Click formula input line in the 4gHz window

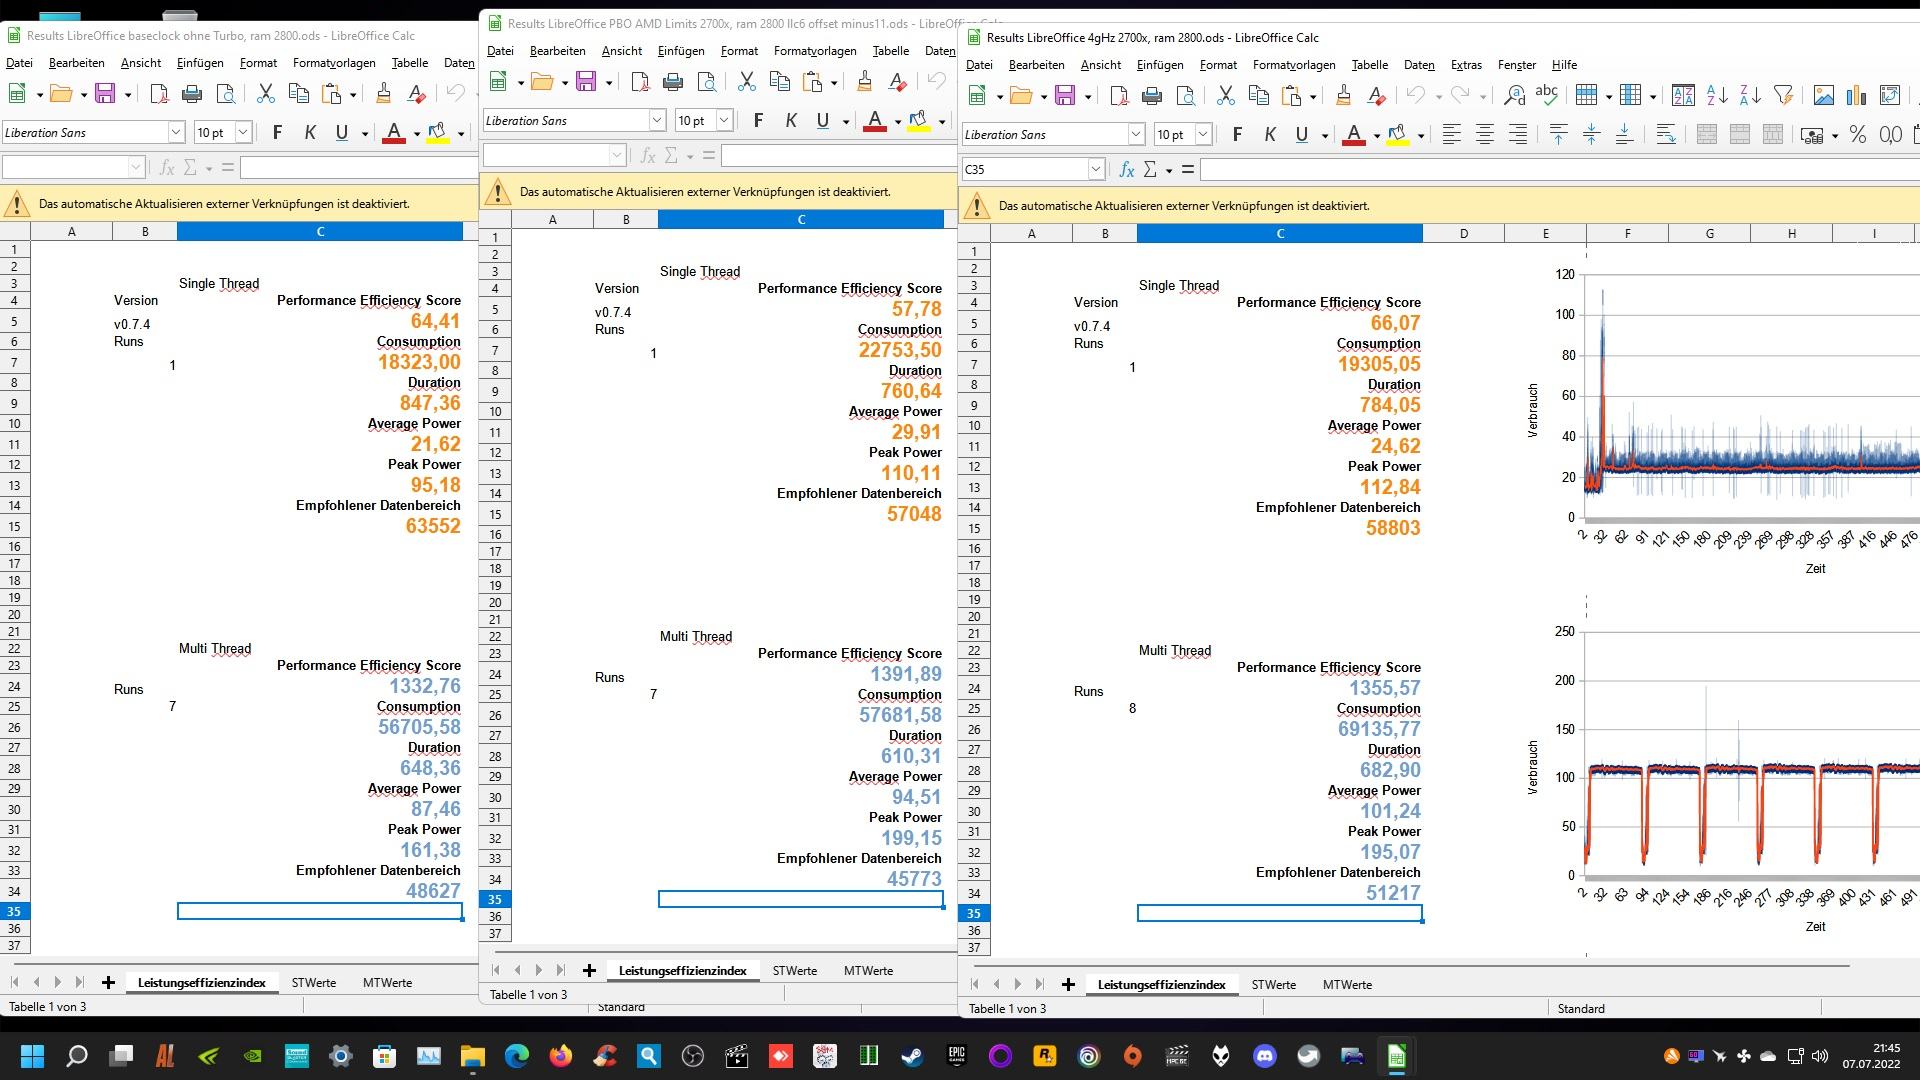click(1559, 170)
